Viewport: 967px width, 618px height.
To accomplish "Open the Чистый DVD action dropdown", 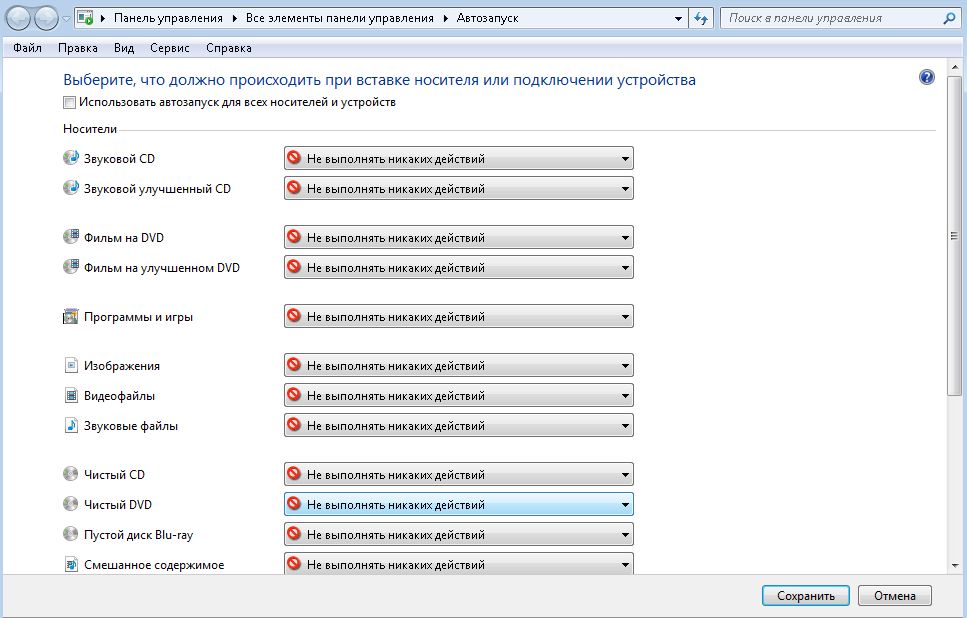I will pyautogui.click(x=458, y=505).
